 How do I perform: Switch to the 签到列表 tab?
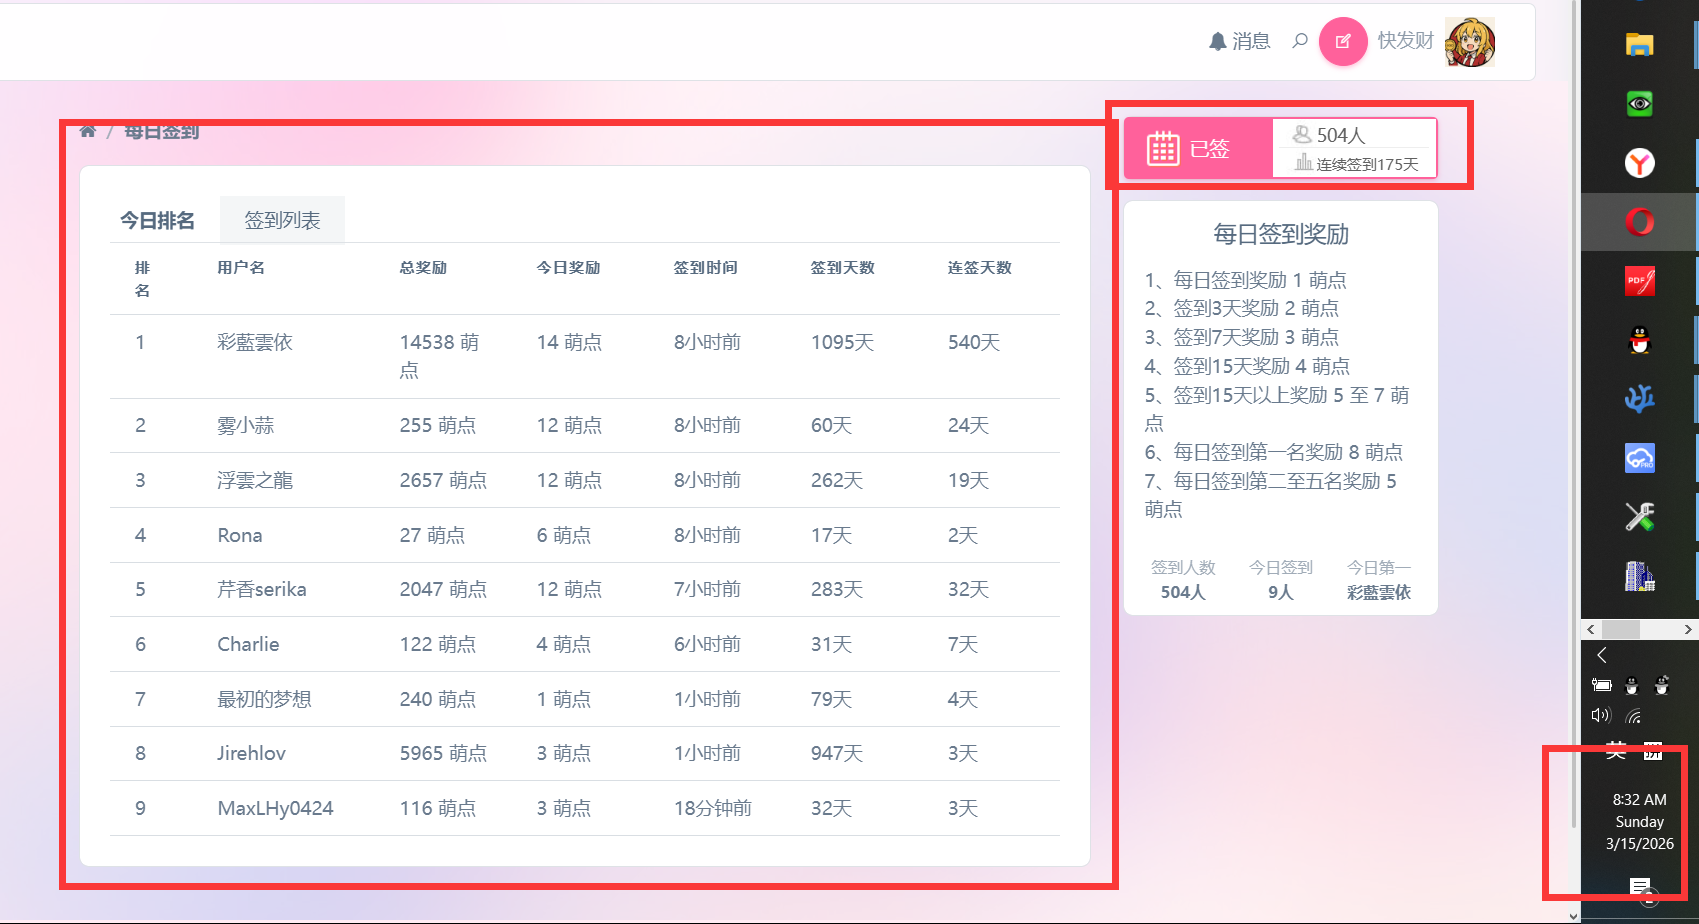(x=282, y=220)
